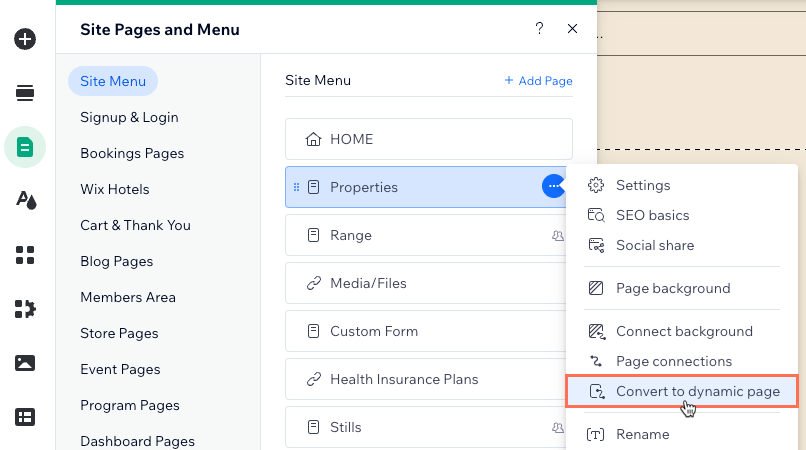Click the help question mark icon

tap(539, 28)
